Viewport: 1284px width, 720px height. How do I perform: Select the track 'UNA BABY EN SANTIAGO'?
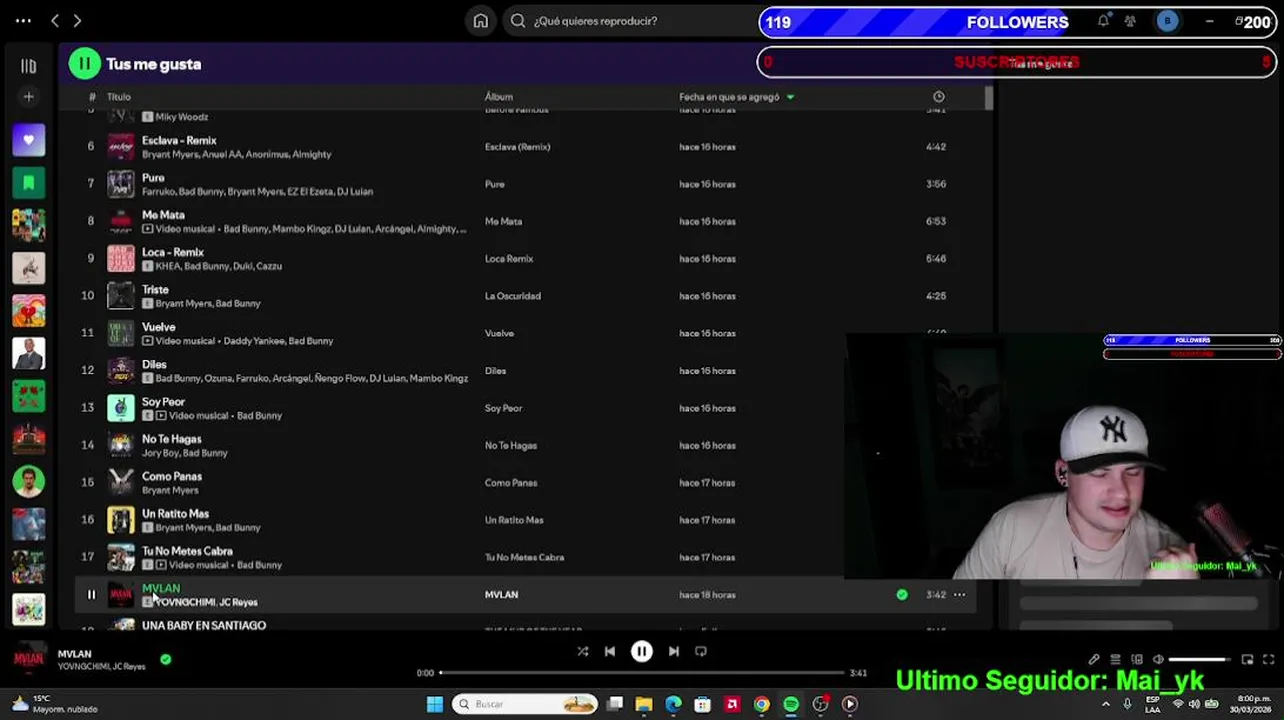coord(204,625)
